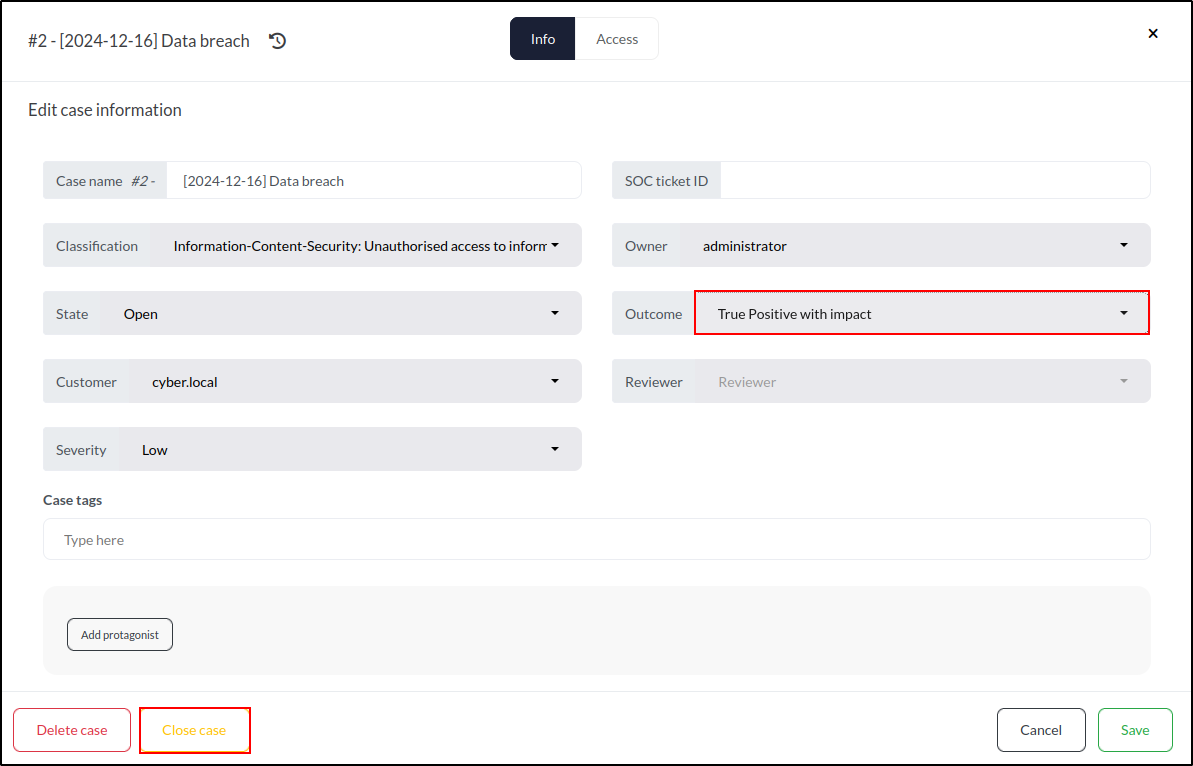Open the Classification dropdown
The width and height of the screenshot is (1193, 766).
point(366,245)
